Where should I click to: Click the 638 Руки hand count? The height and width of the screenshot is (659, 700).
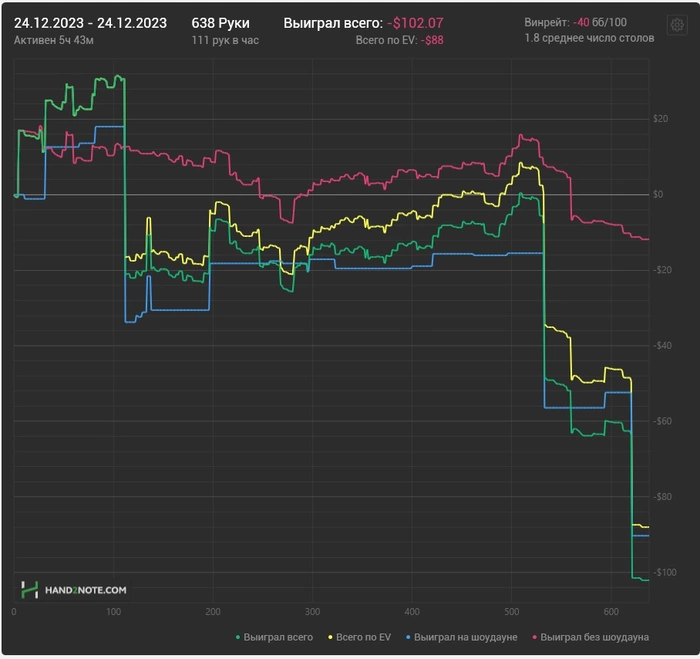coord(221,22)
